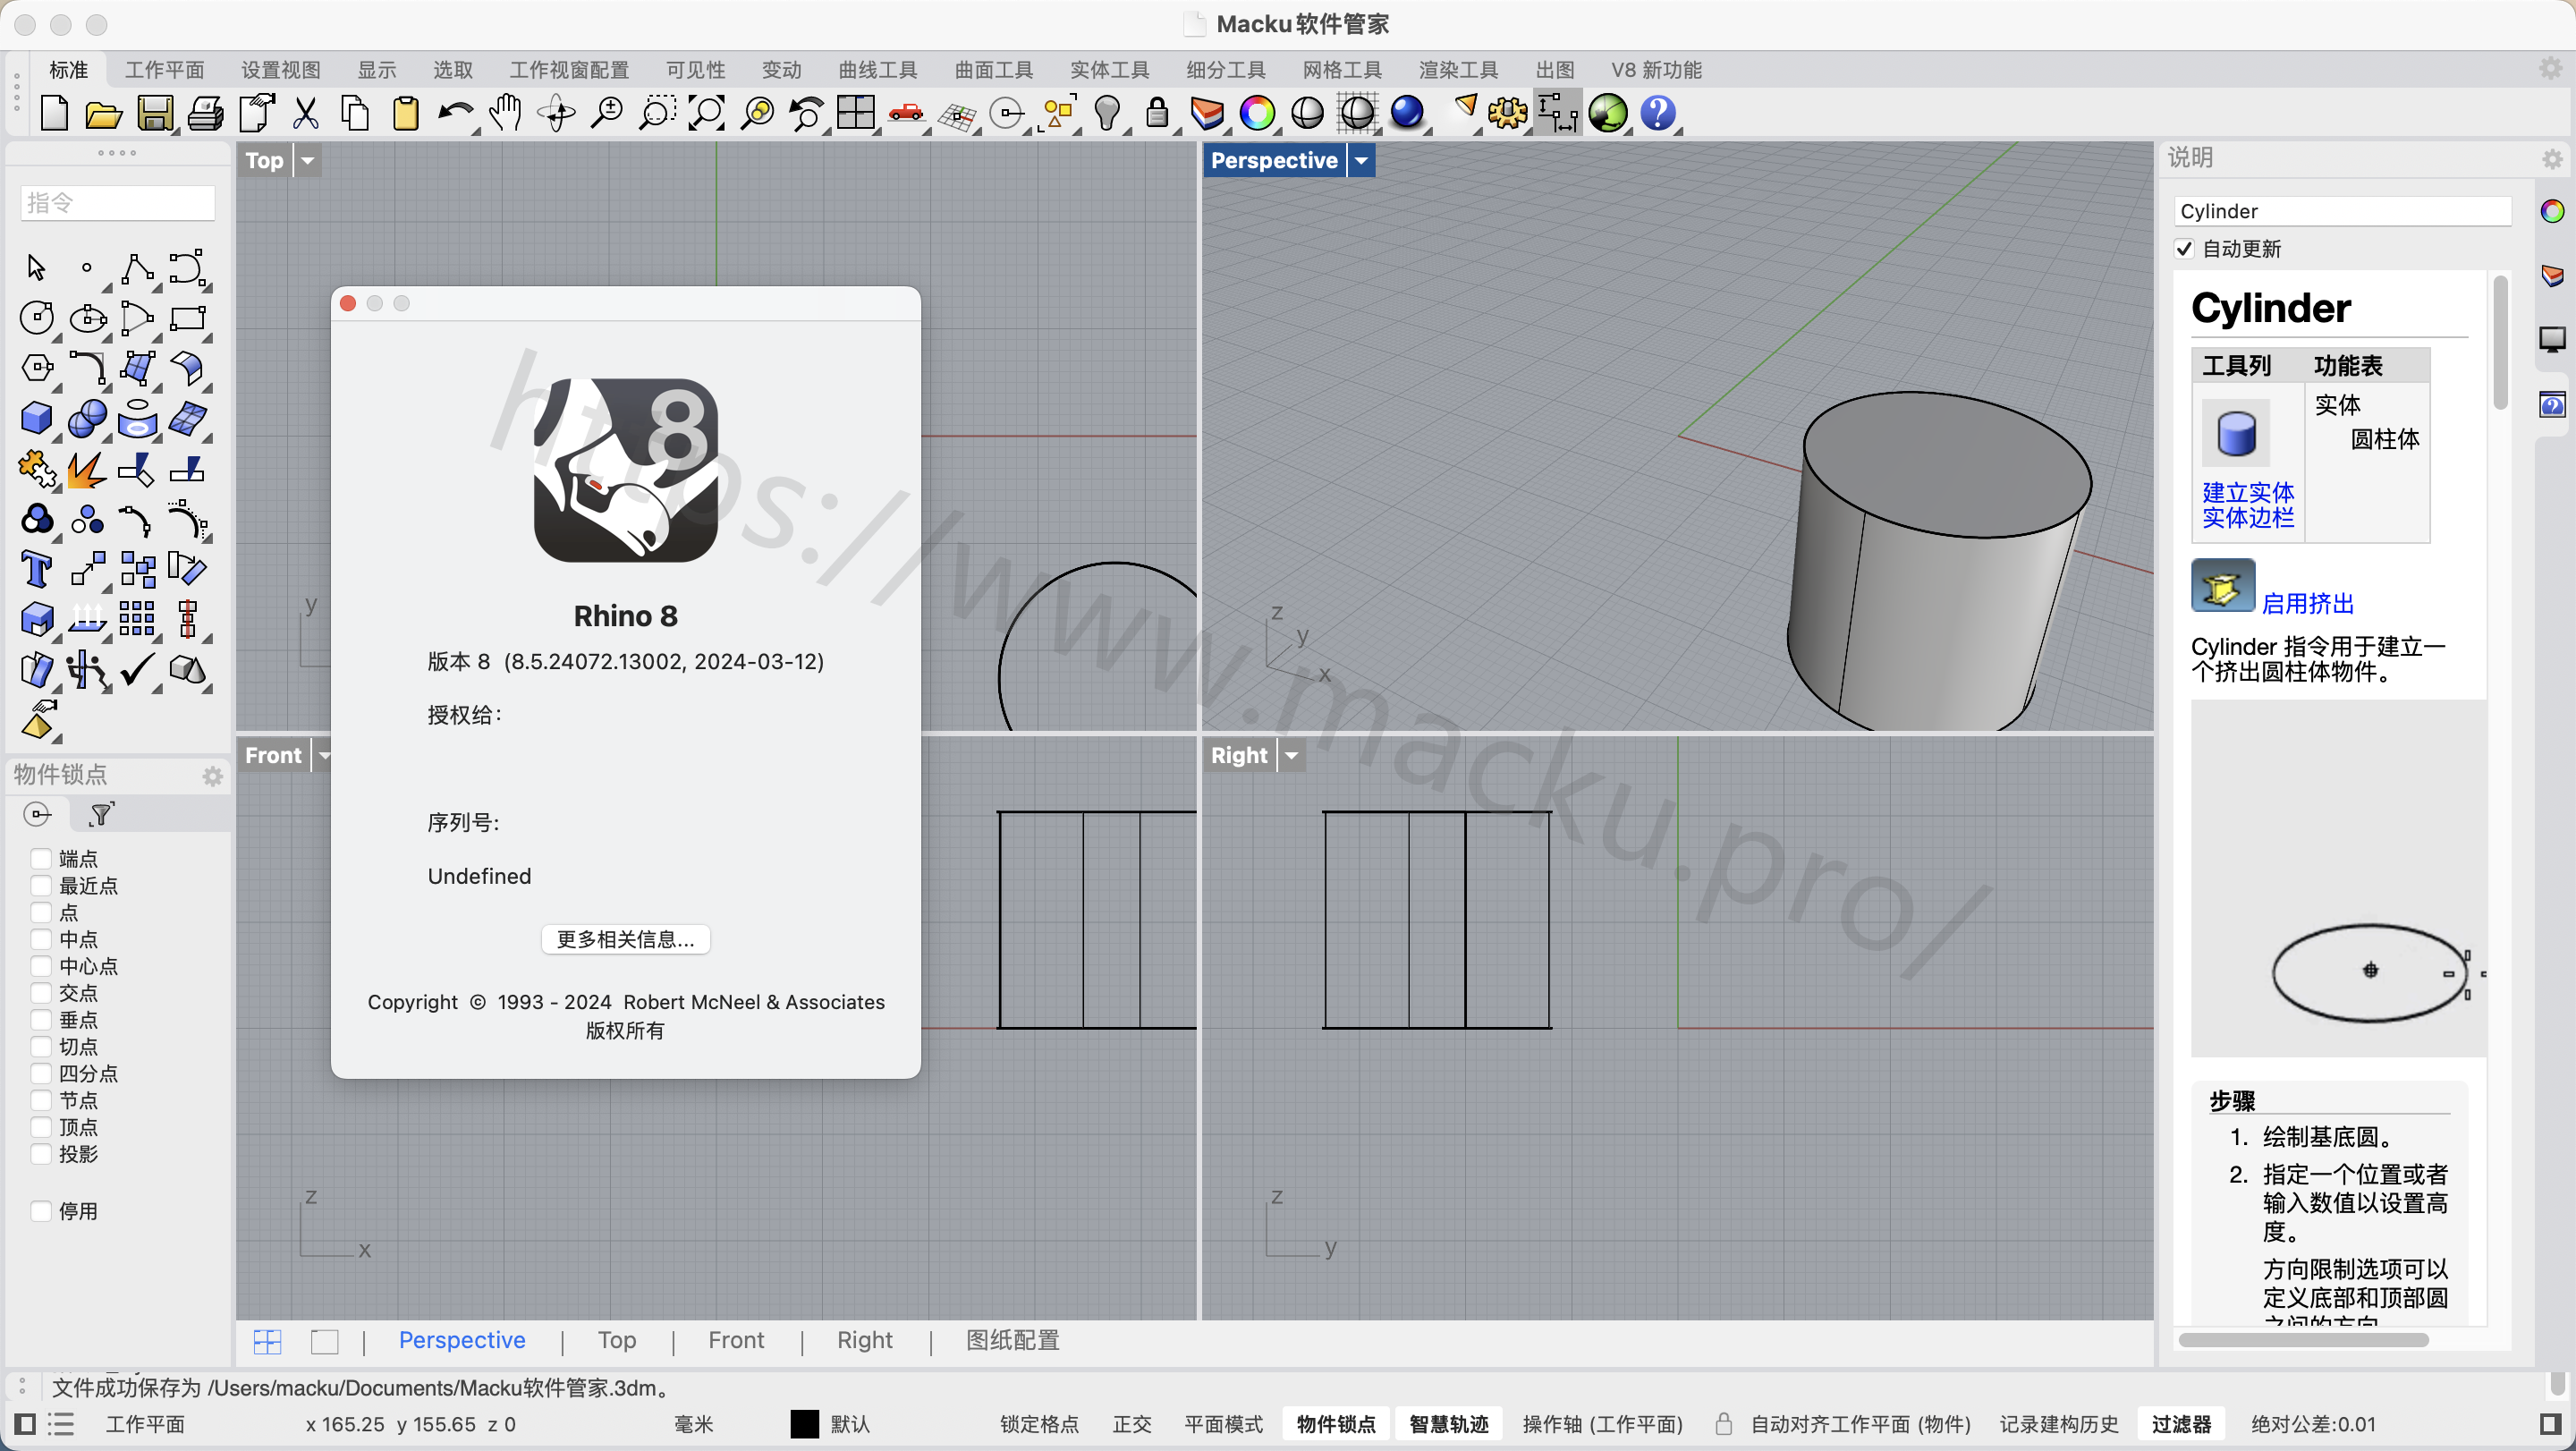Click the 更多相关信息... button
Screen dimensions: 2576x1451
click(625, 939)
